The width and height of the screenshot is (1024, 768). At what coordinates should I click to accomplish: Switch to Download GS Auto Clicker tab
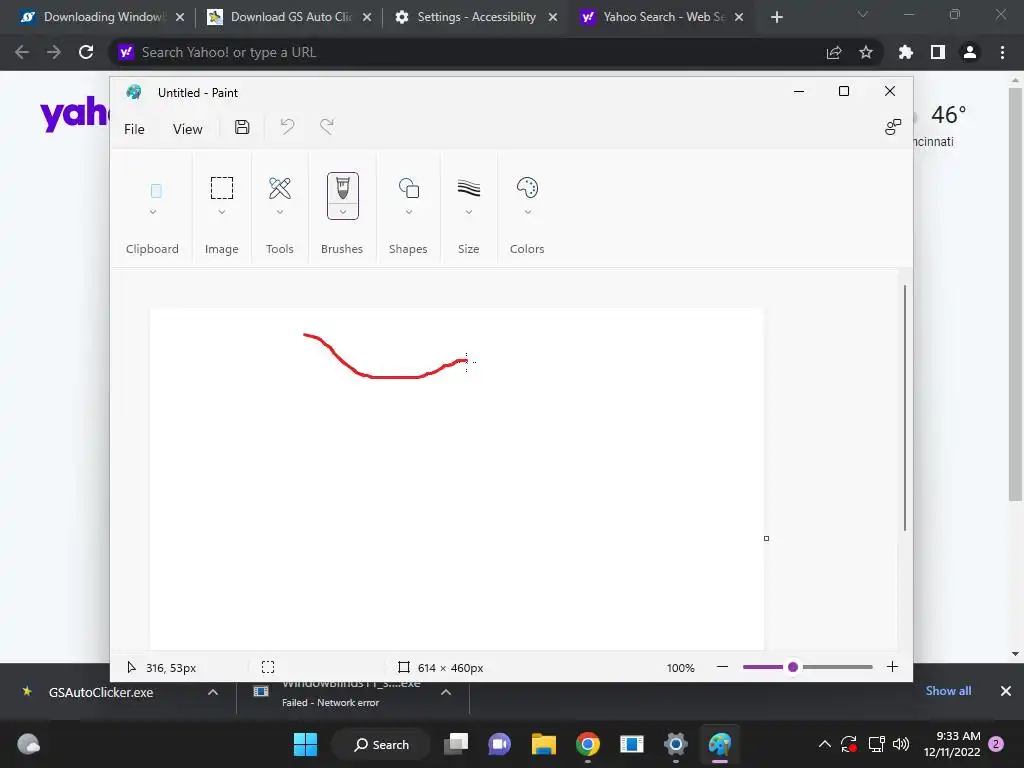click(x=289, y=17)
